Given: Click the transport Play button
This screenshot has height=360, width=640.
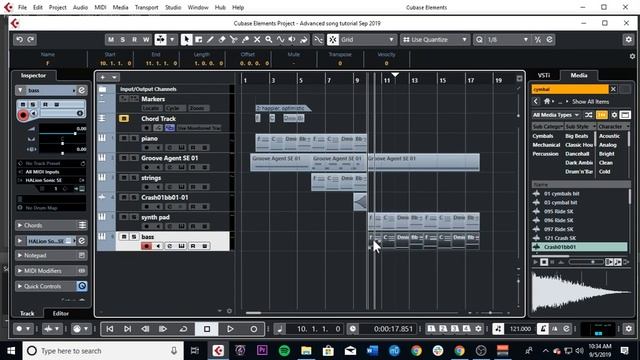Looking at the screenshot, I should 230,329.
